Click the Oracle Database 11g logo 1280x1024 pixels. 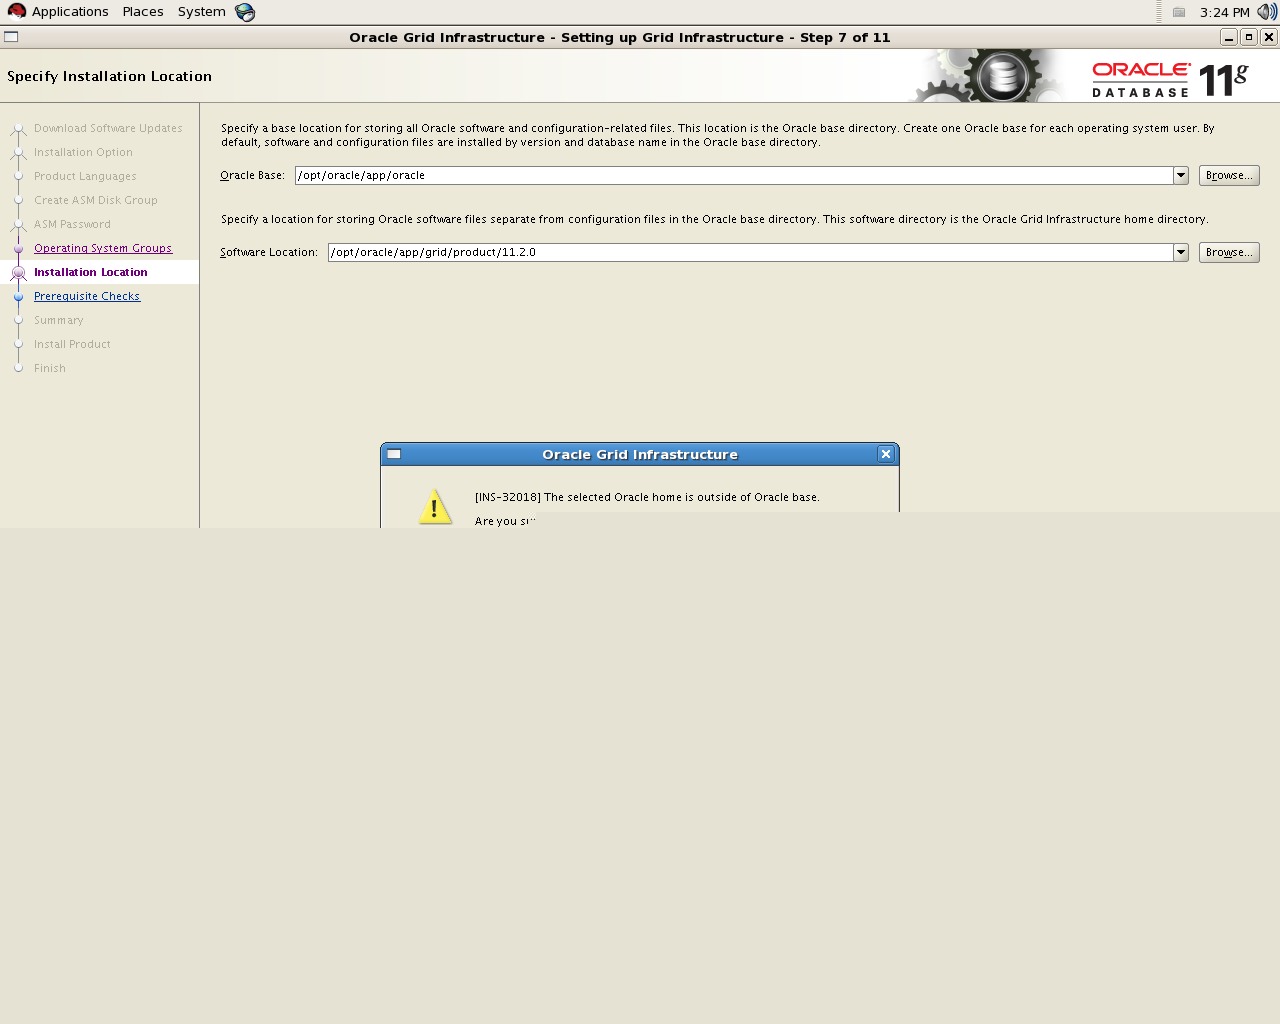click(1170, 79)
